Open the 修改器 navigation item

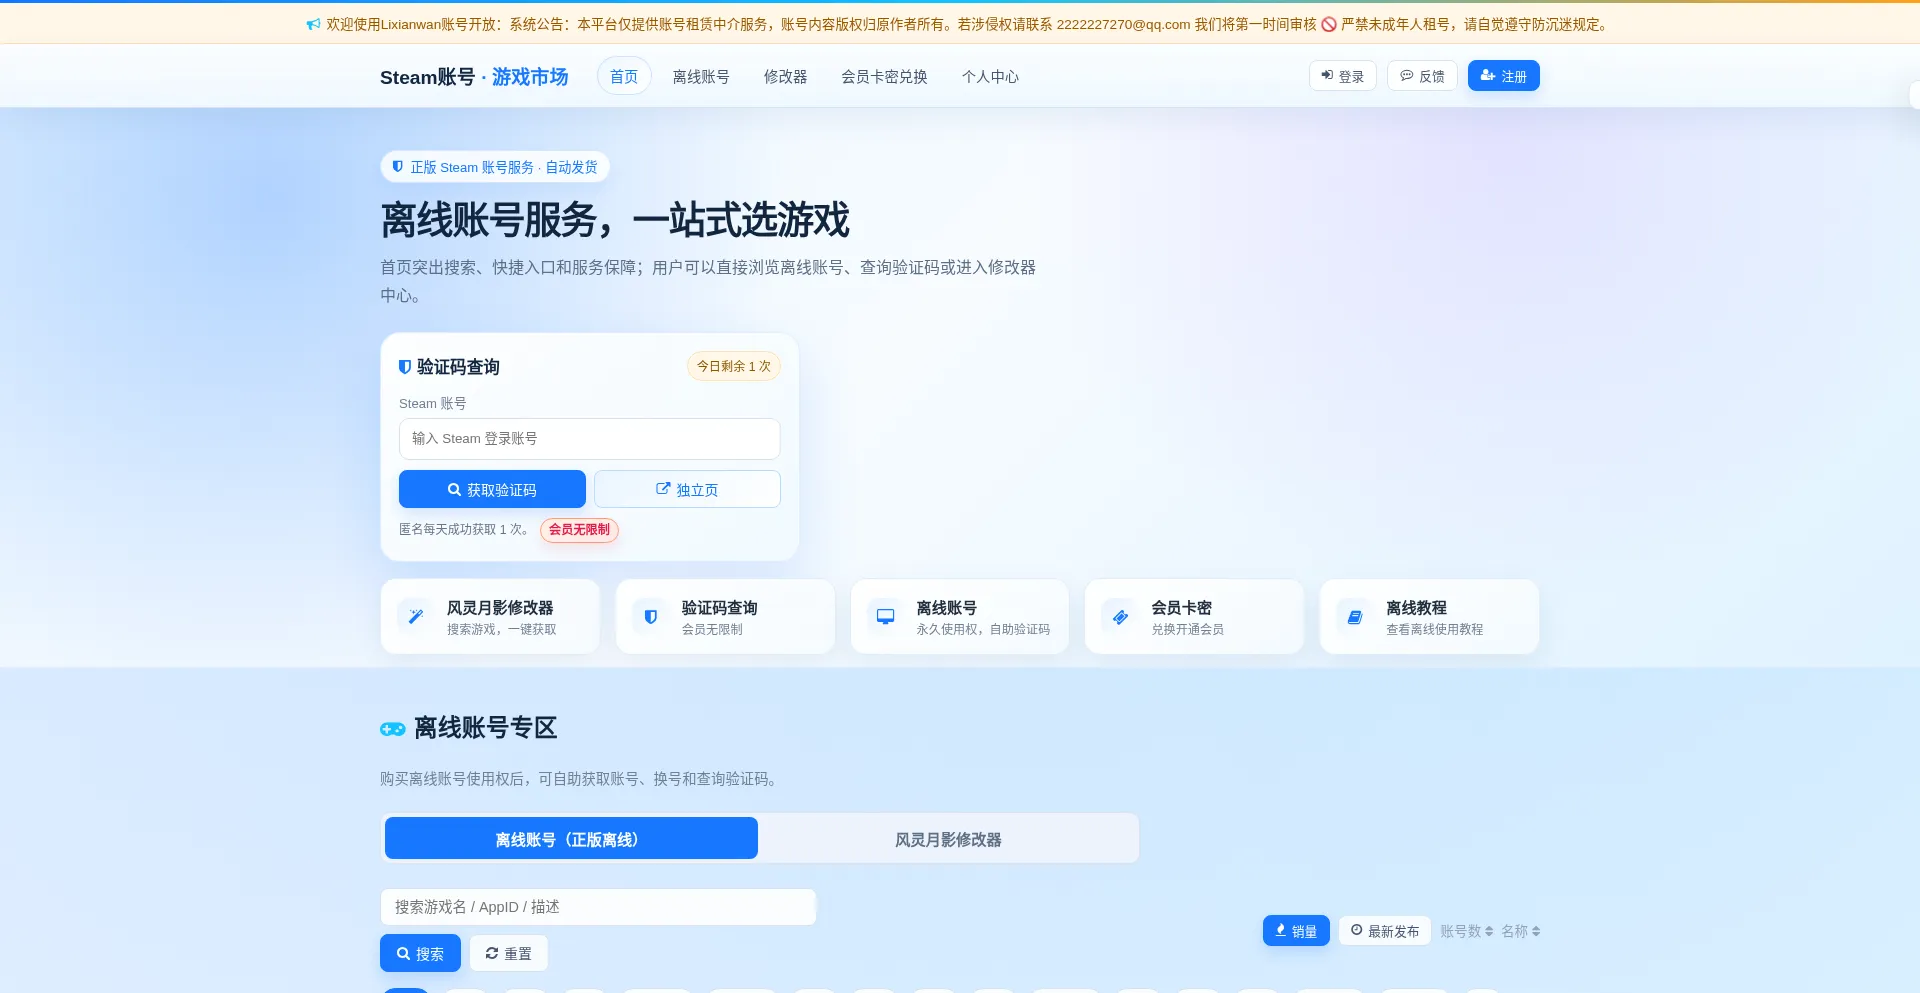pyautogui.click(x=785, y=76)
